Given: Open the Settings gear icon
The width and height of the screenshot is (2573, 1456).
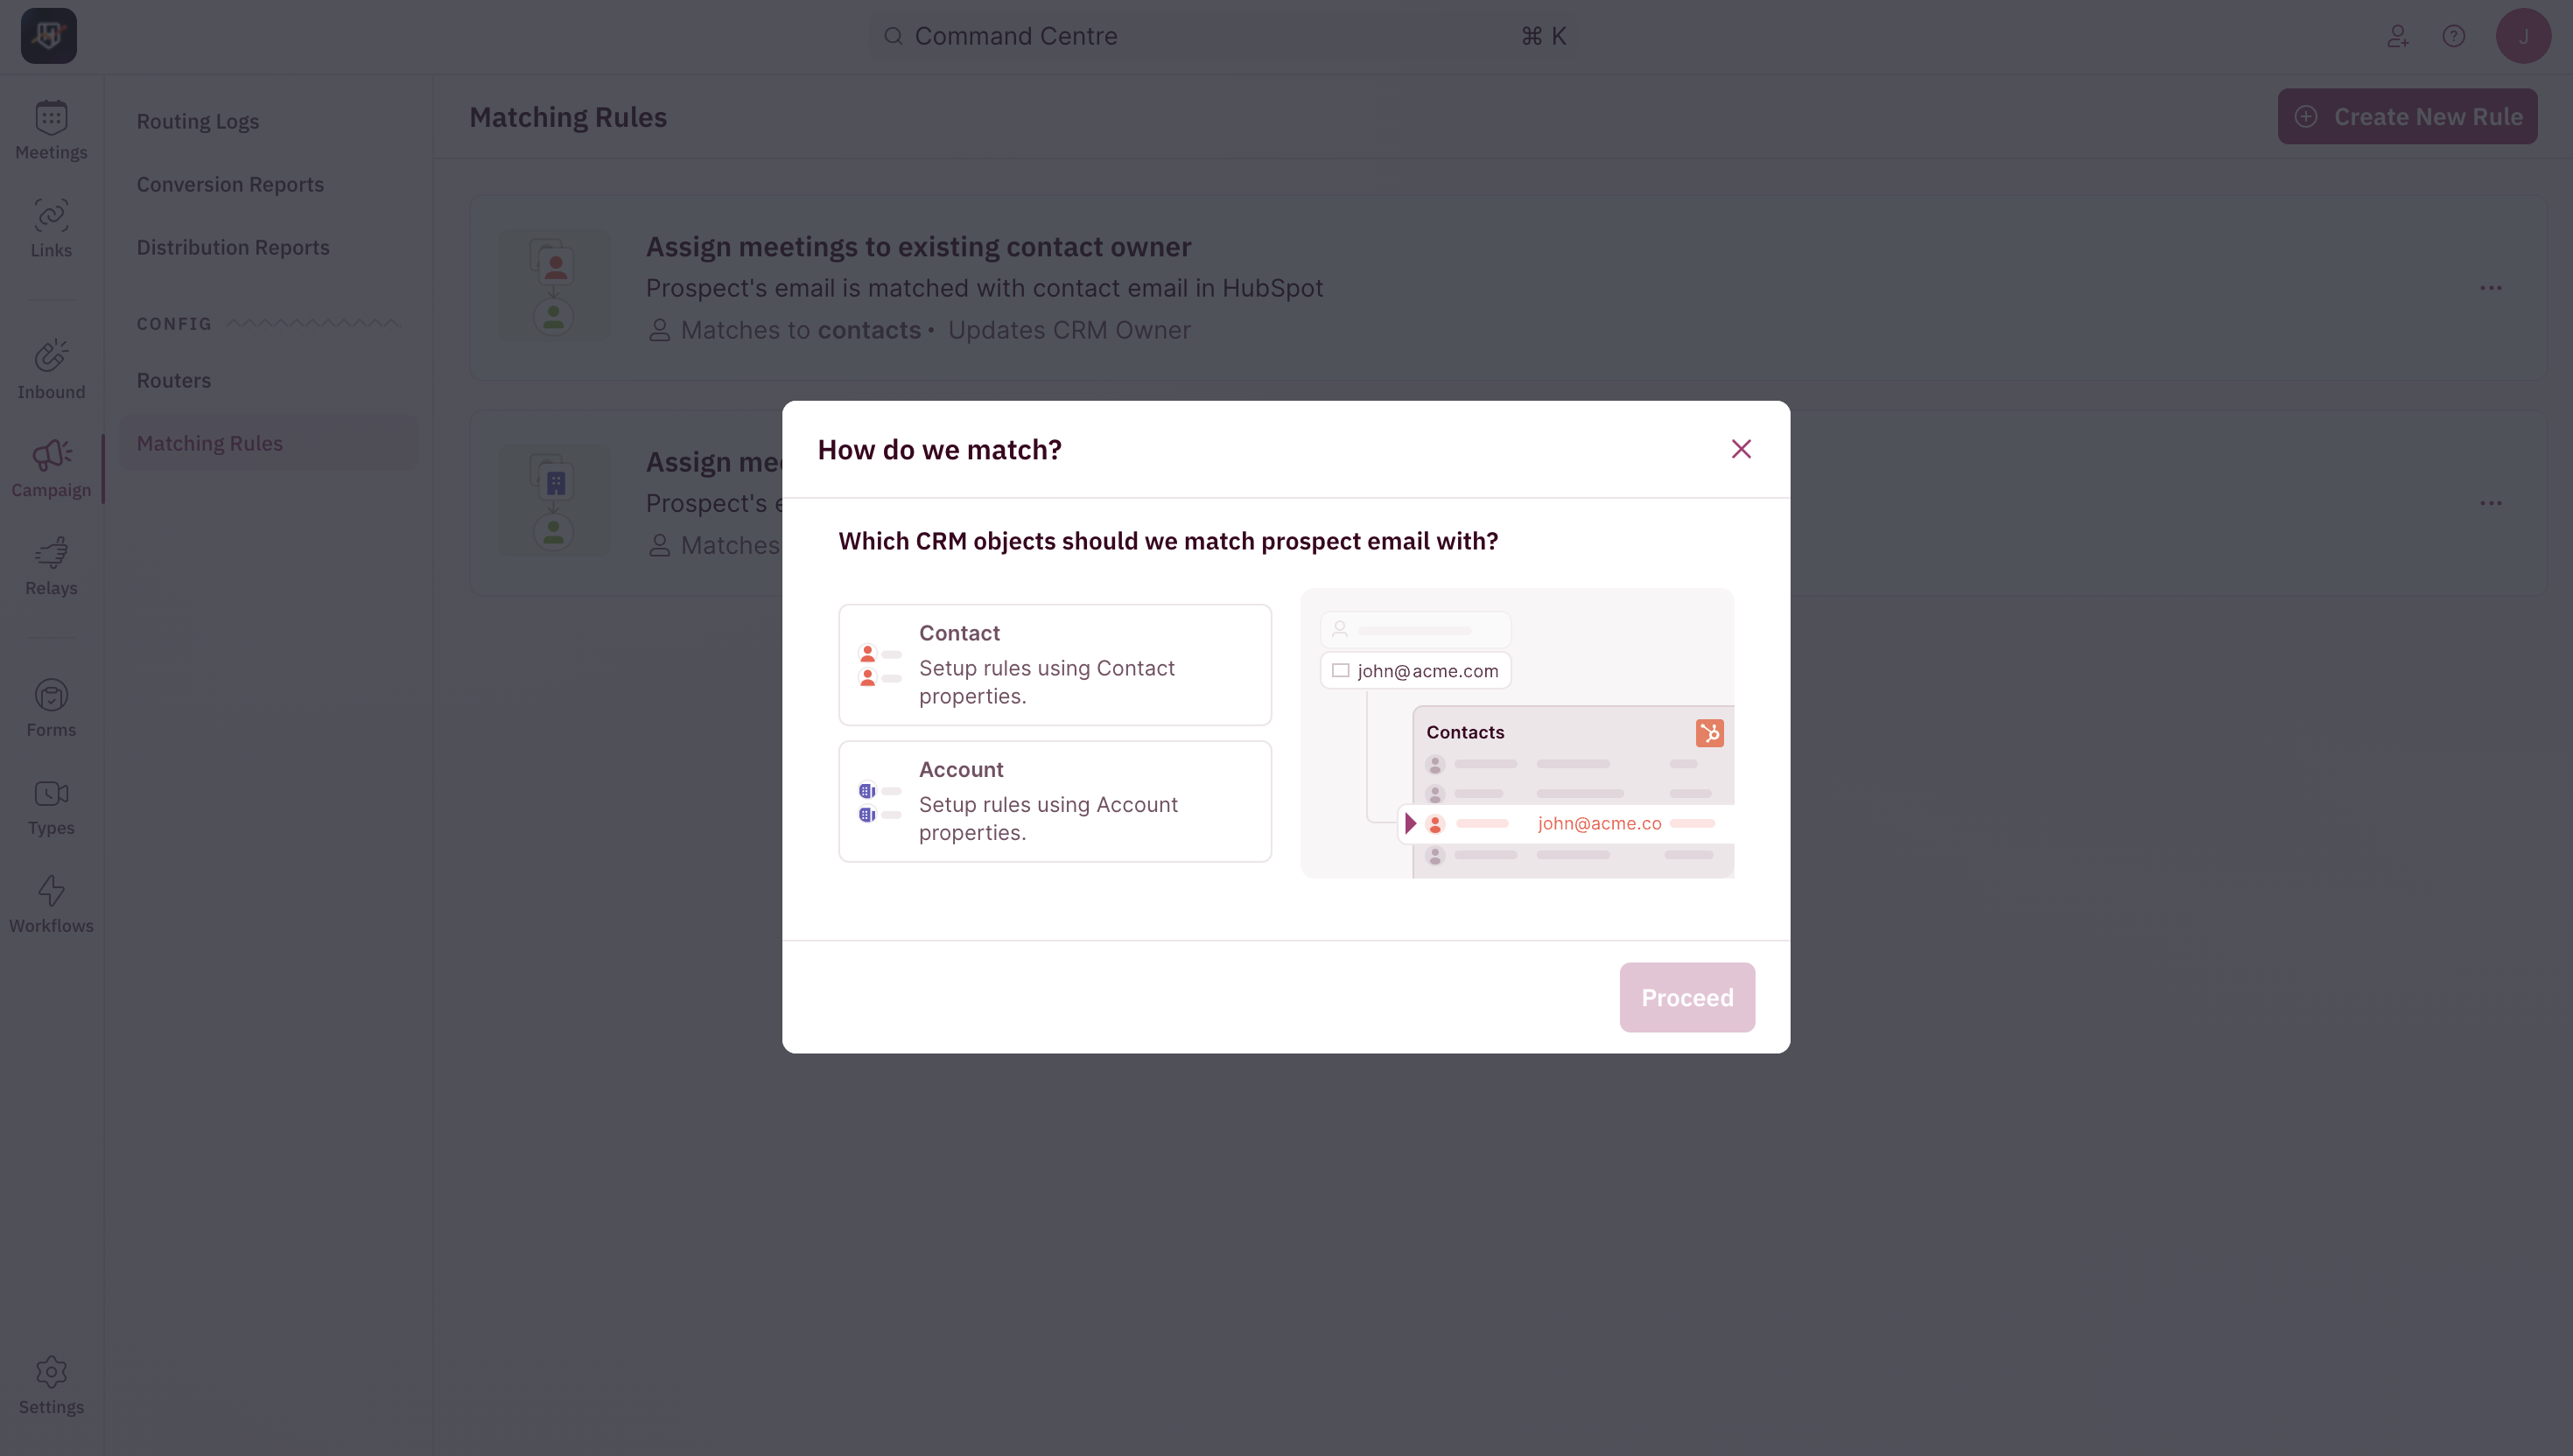Looking at the screenshot, I should point(51,1372).
